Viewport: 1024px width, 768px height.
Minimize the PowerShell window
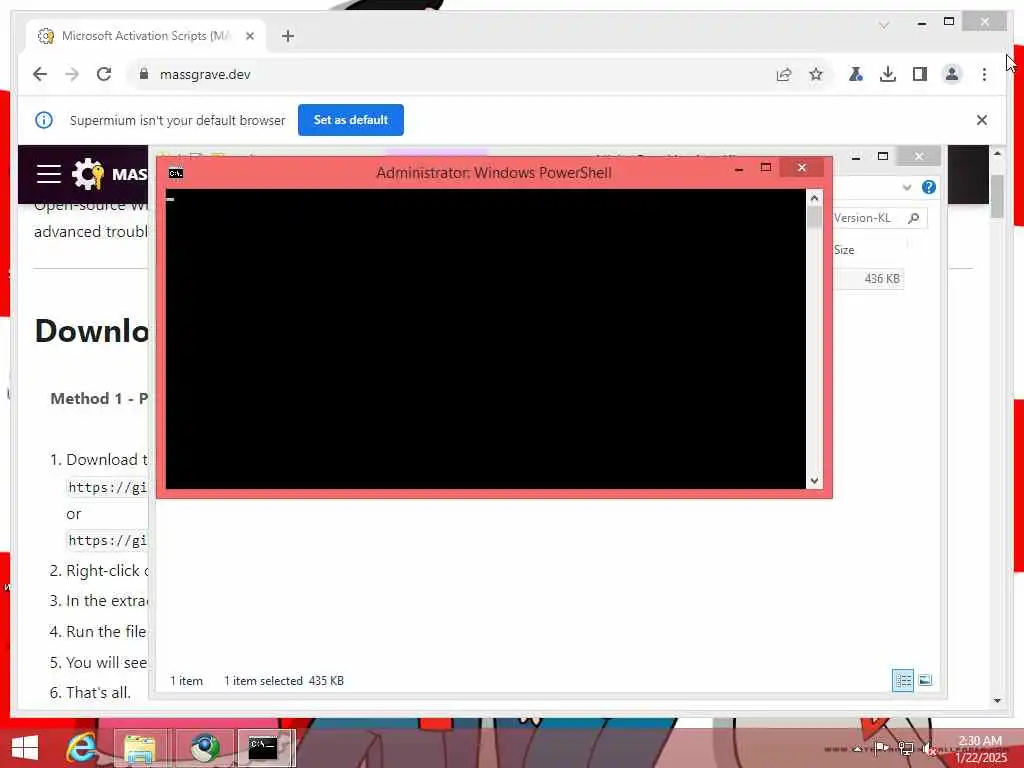[x=739, y=169]
